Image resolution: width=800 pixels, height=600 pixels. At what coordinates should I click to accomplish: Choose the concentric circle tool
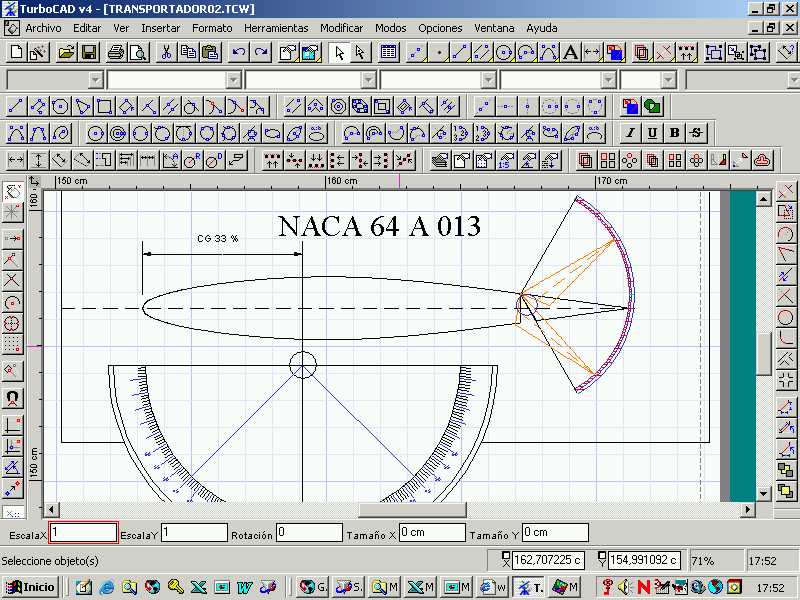[118, 134]
